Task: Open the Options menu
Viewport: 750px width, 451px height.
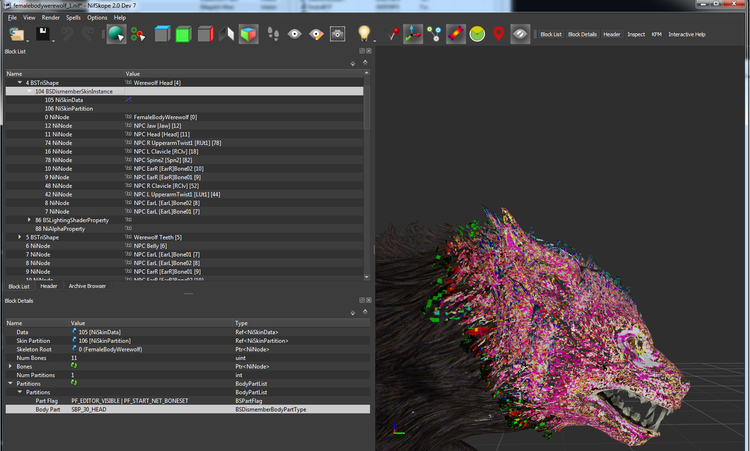Action: [97, 18]
